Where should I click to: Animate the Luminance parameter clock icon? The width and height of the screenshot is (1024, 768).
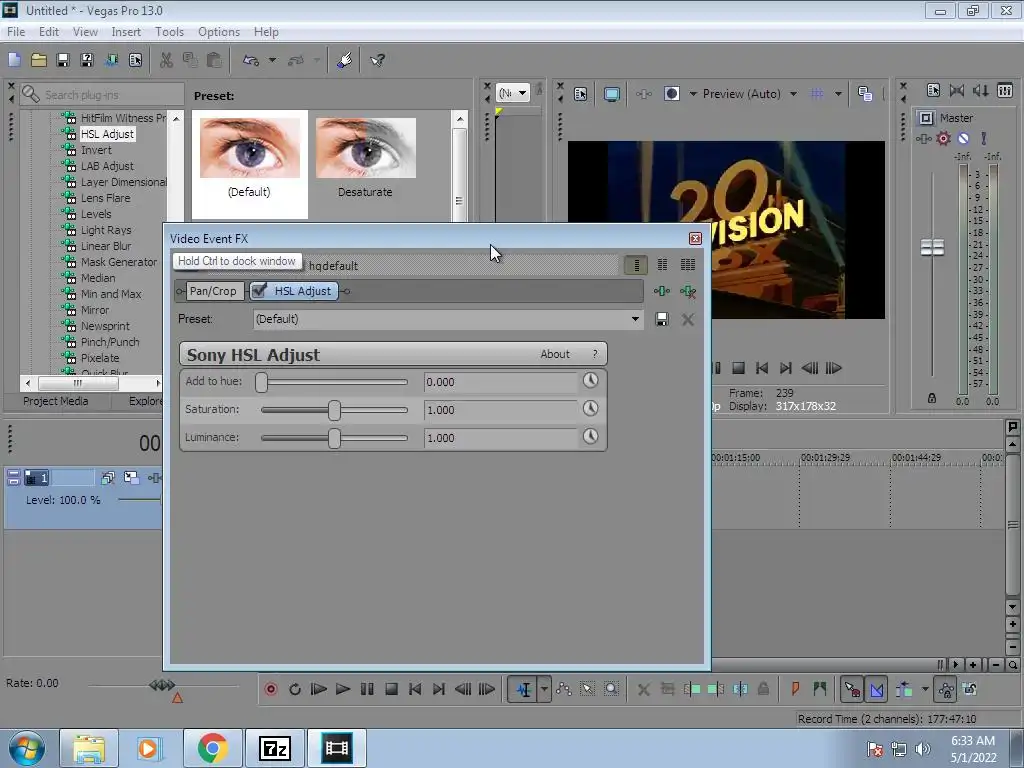tap(590, 436)
